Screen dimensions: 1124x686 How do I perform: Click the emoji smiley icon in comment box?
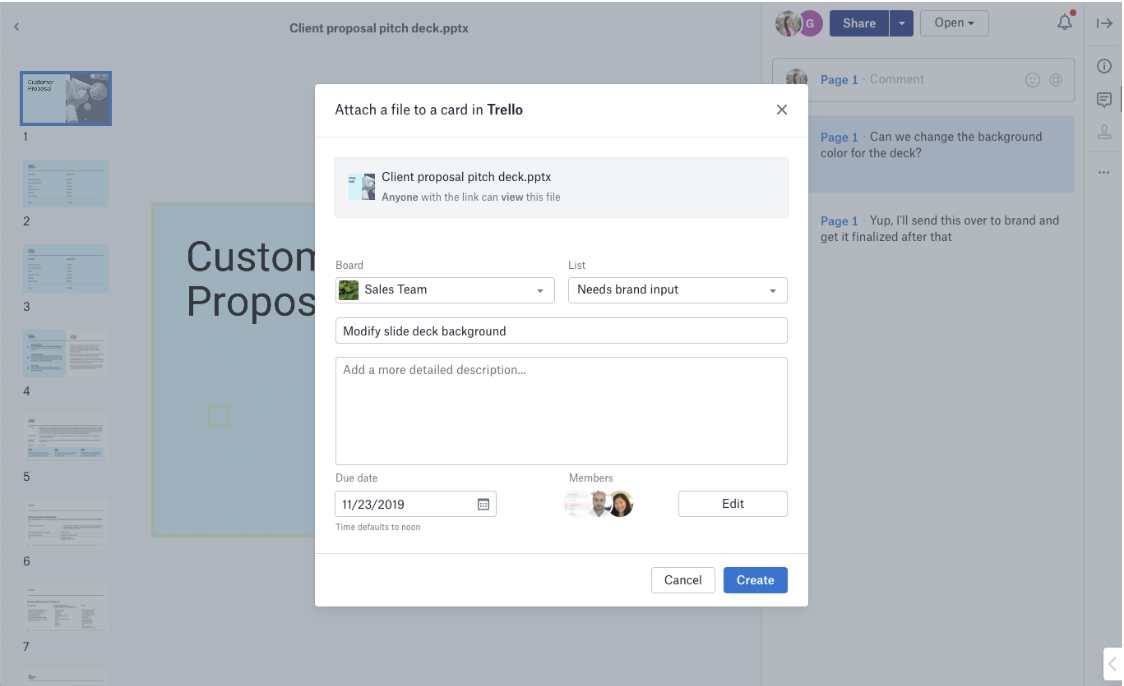pos(1032,80)
